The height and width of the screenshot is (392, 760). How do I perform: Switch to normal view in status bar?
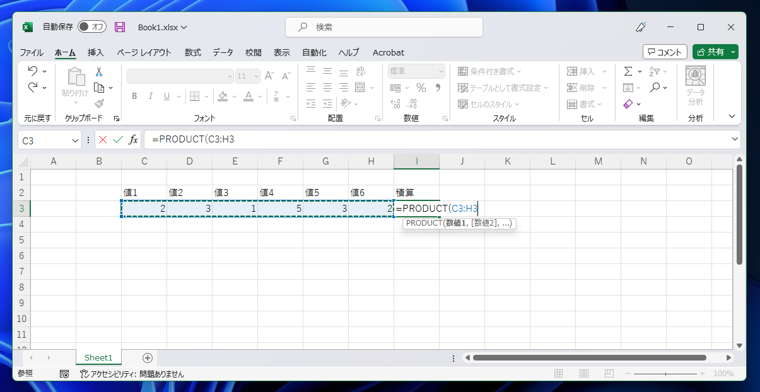(558, 374)
